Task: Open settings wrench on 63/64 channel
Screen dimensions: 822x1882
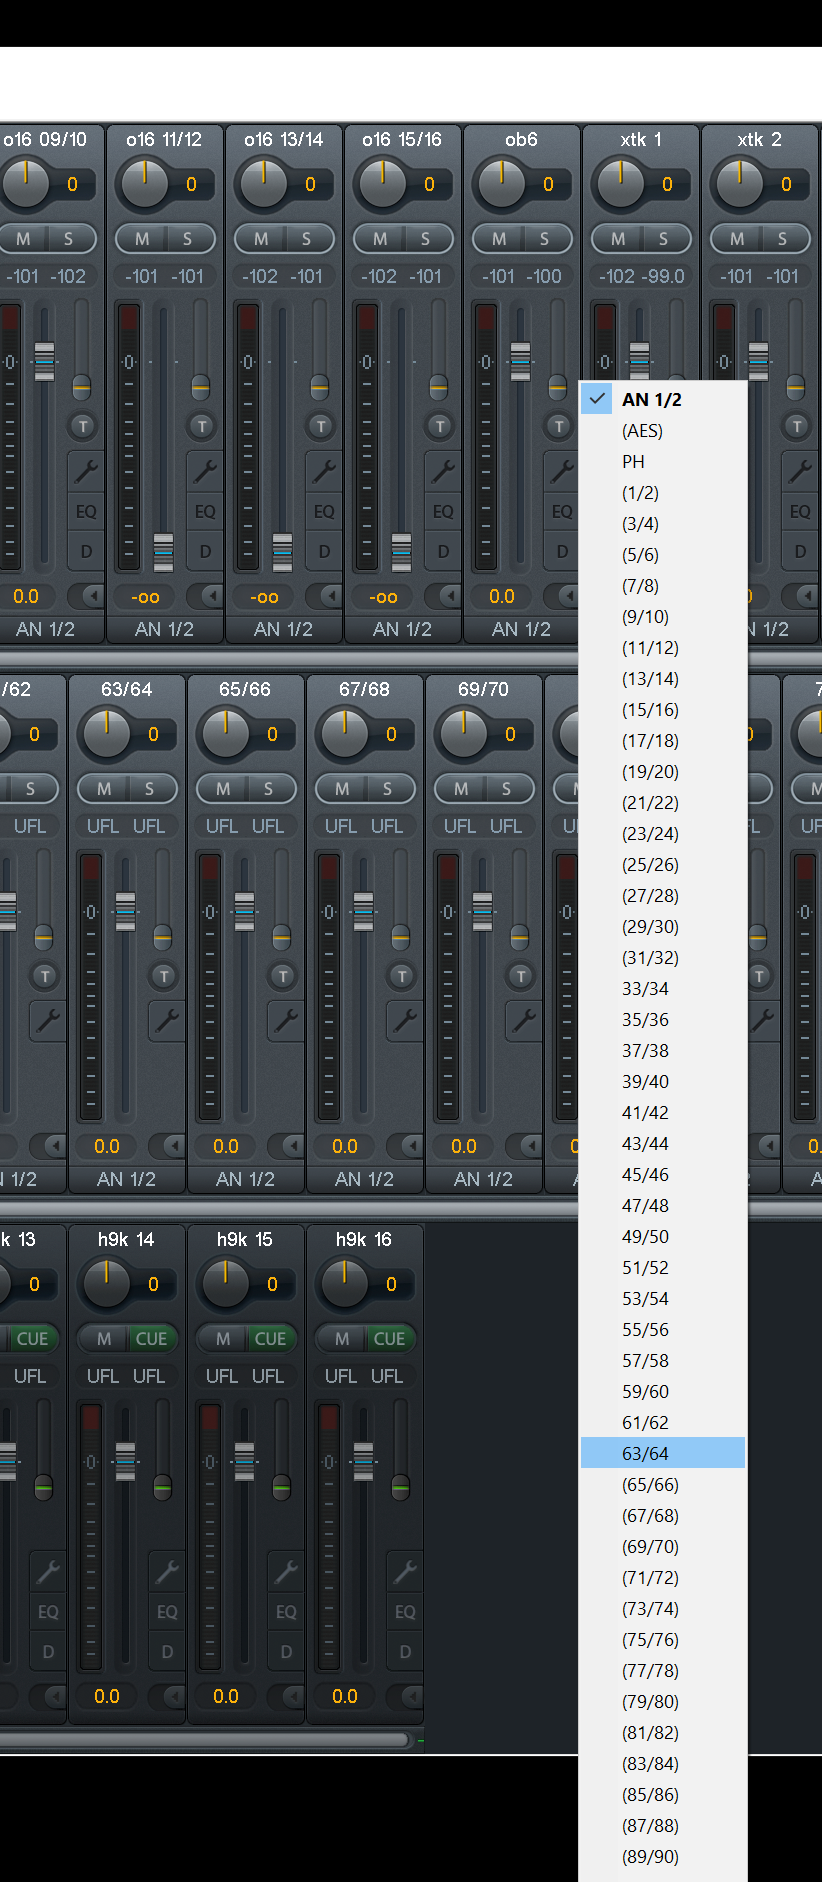Action: point(166,1020)
